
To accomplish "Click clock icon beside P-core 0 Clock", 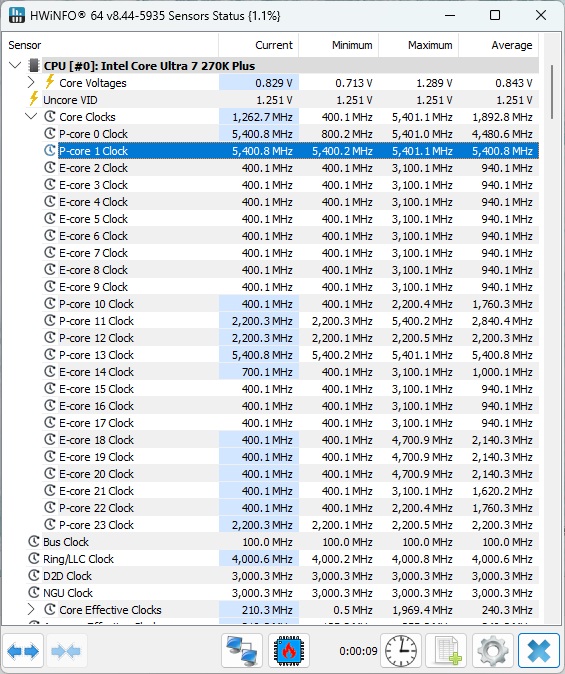I will (x=50, y=133).
